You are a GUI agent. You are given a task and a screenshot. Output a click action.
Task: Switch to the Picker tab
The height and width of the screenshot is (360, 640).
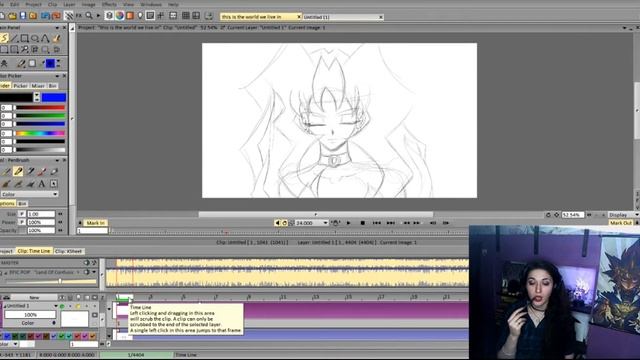tap(20, 86)
